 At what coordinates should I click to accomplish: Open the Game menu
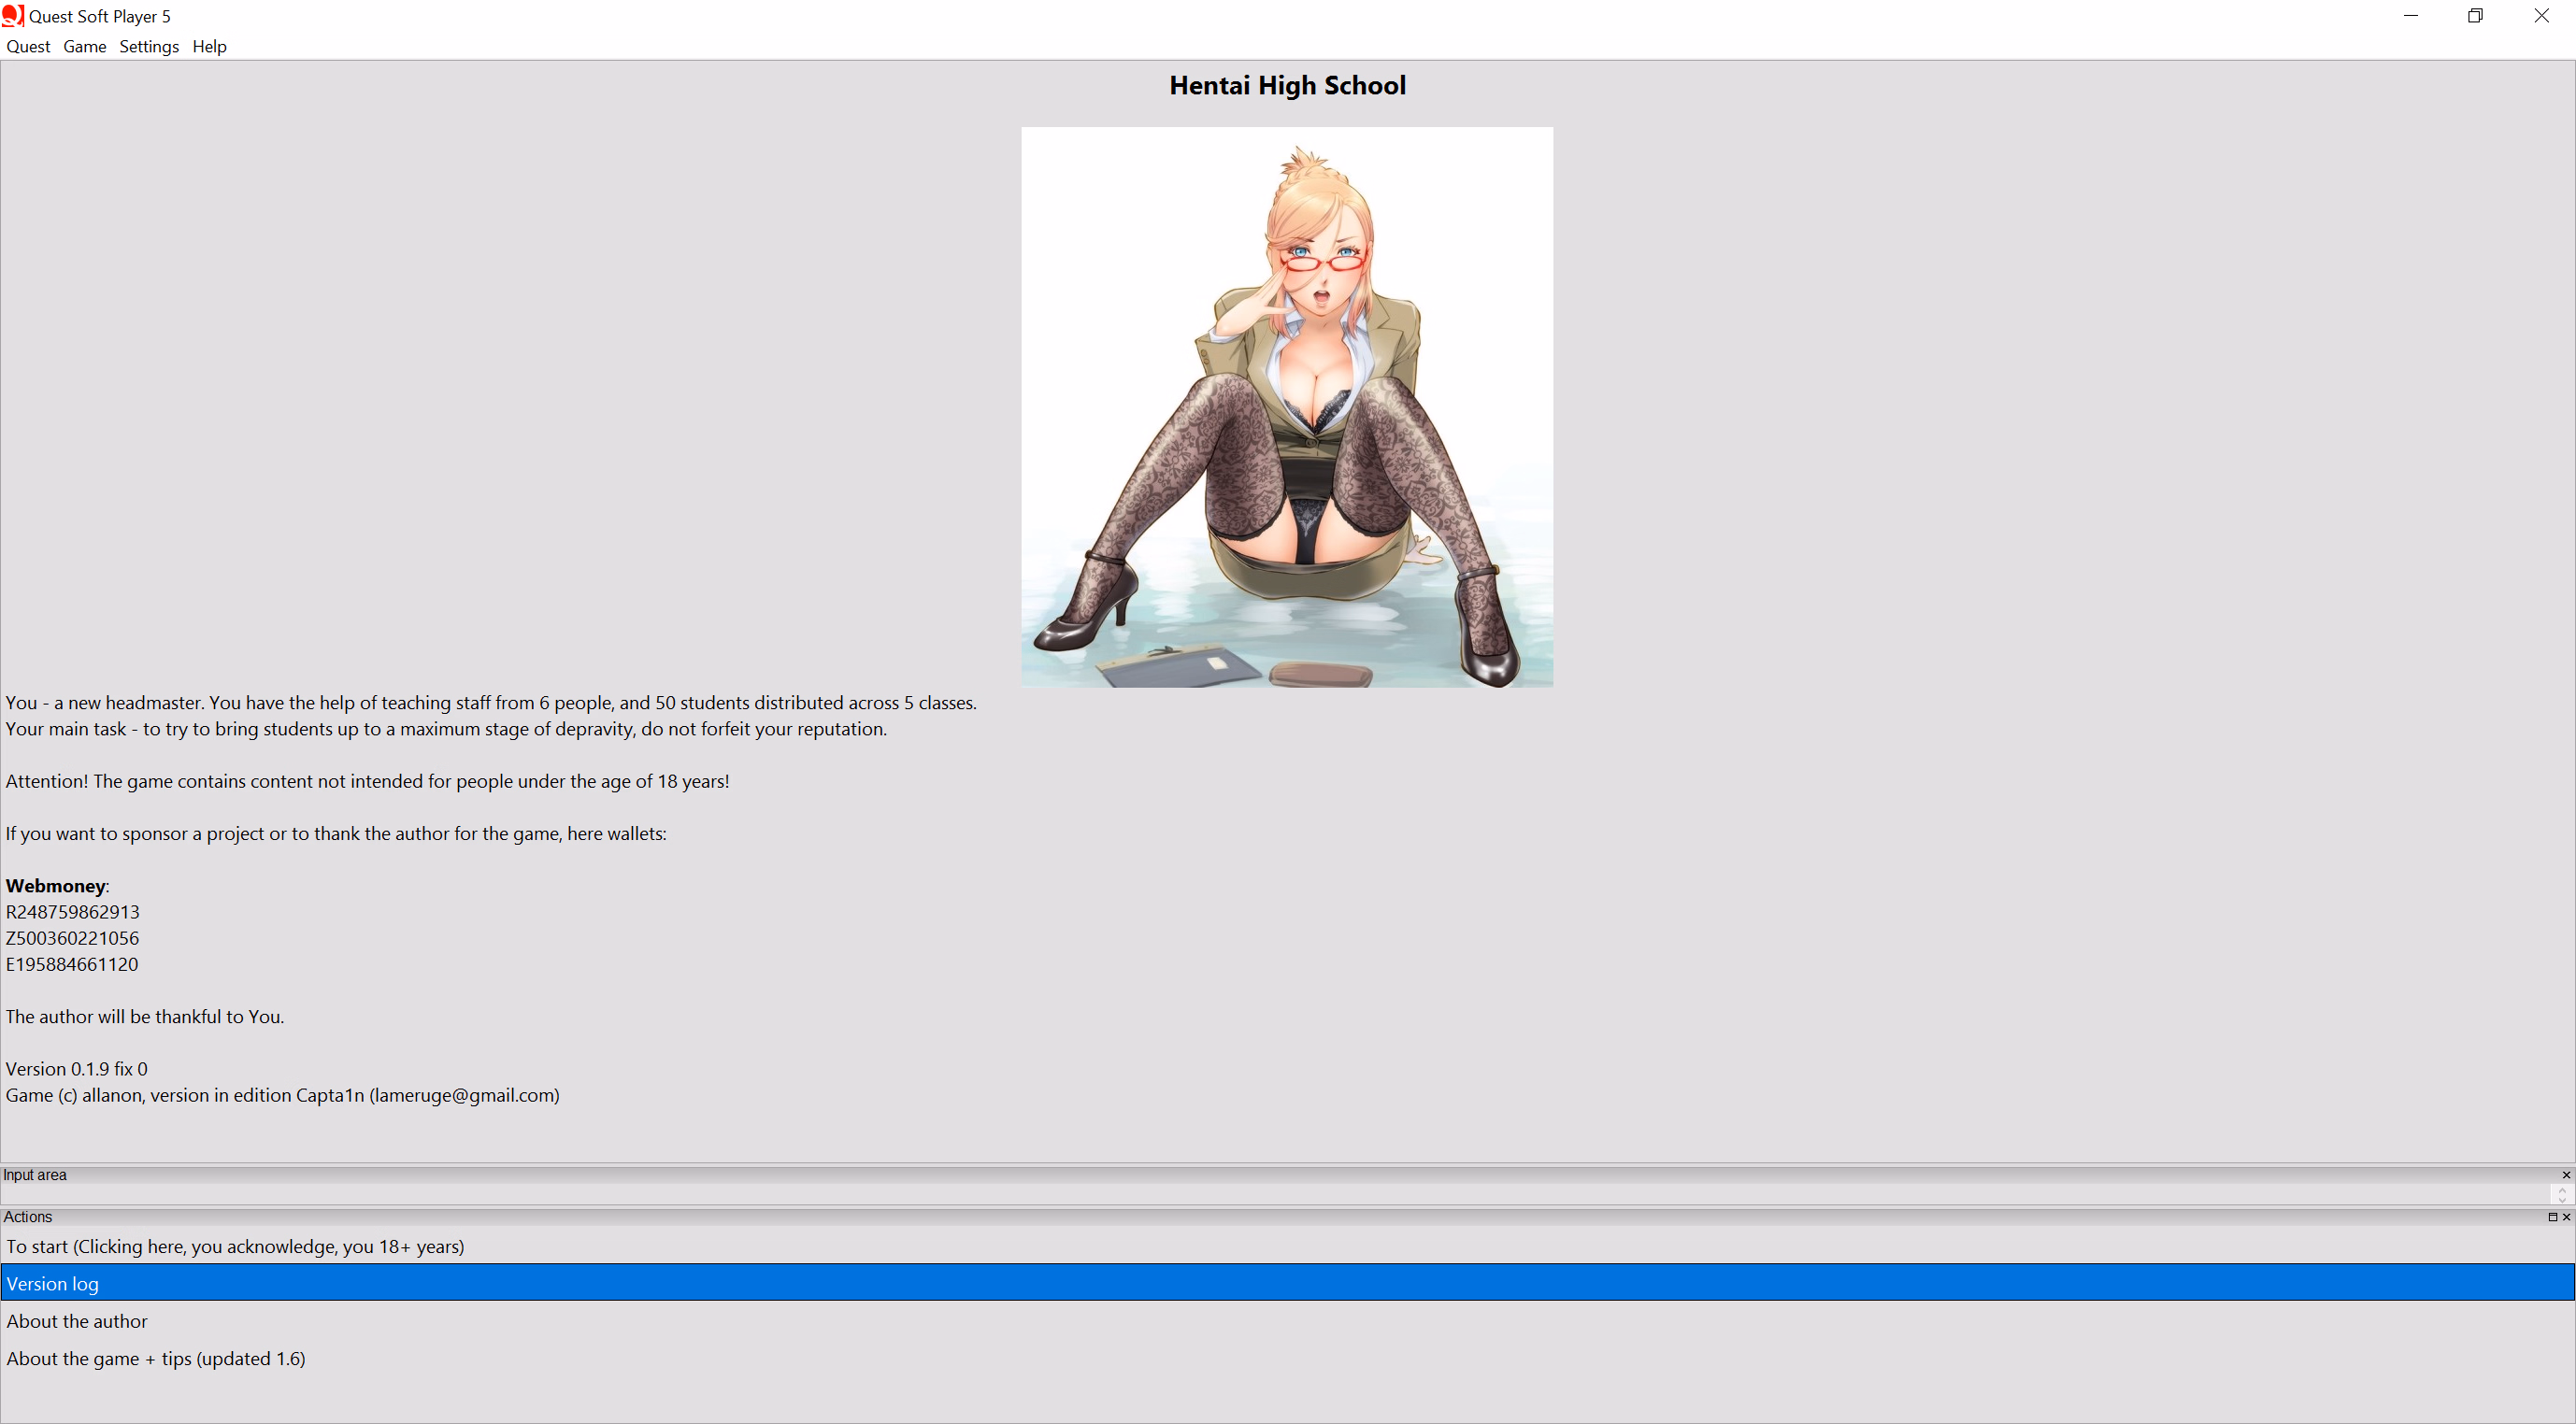pos(85,46)
